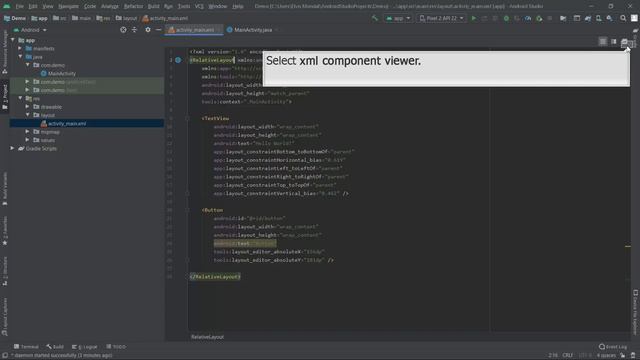The image size is (640, 360).
Task: Click the TextView tag in the XML editor
Action: [x=215, y=118]
